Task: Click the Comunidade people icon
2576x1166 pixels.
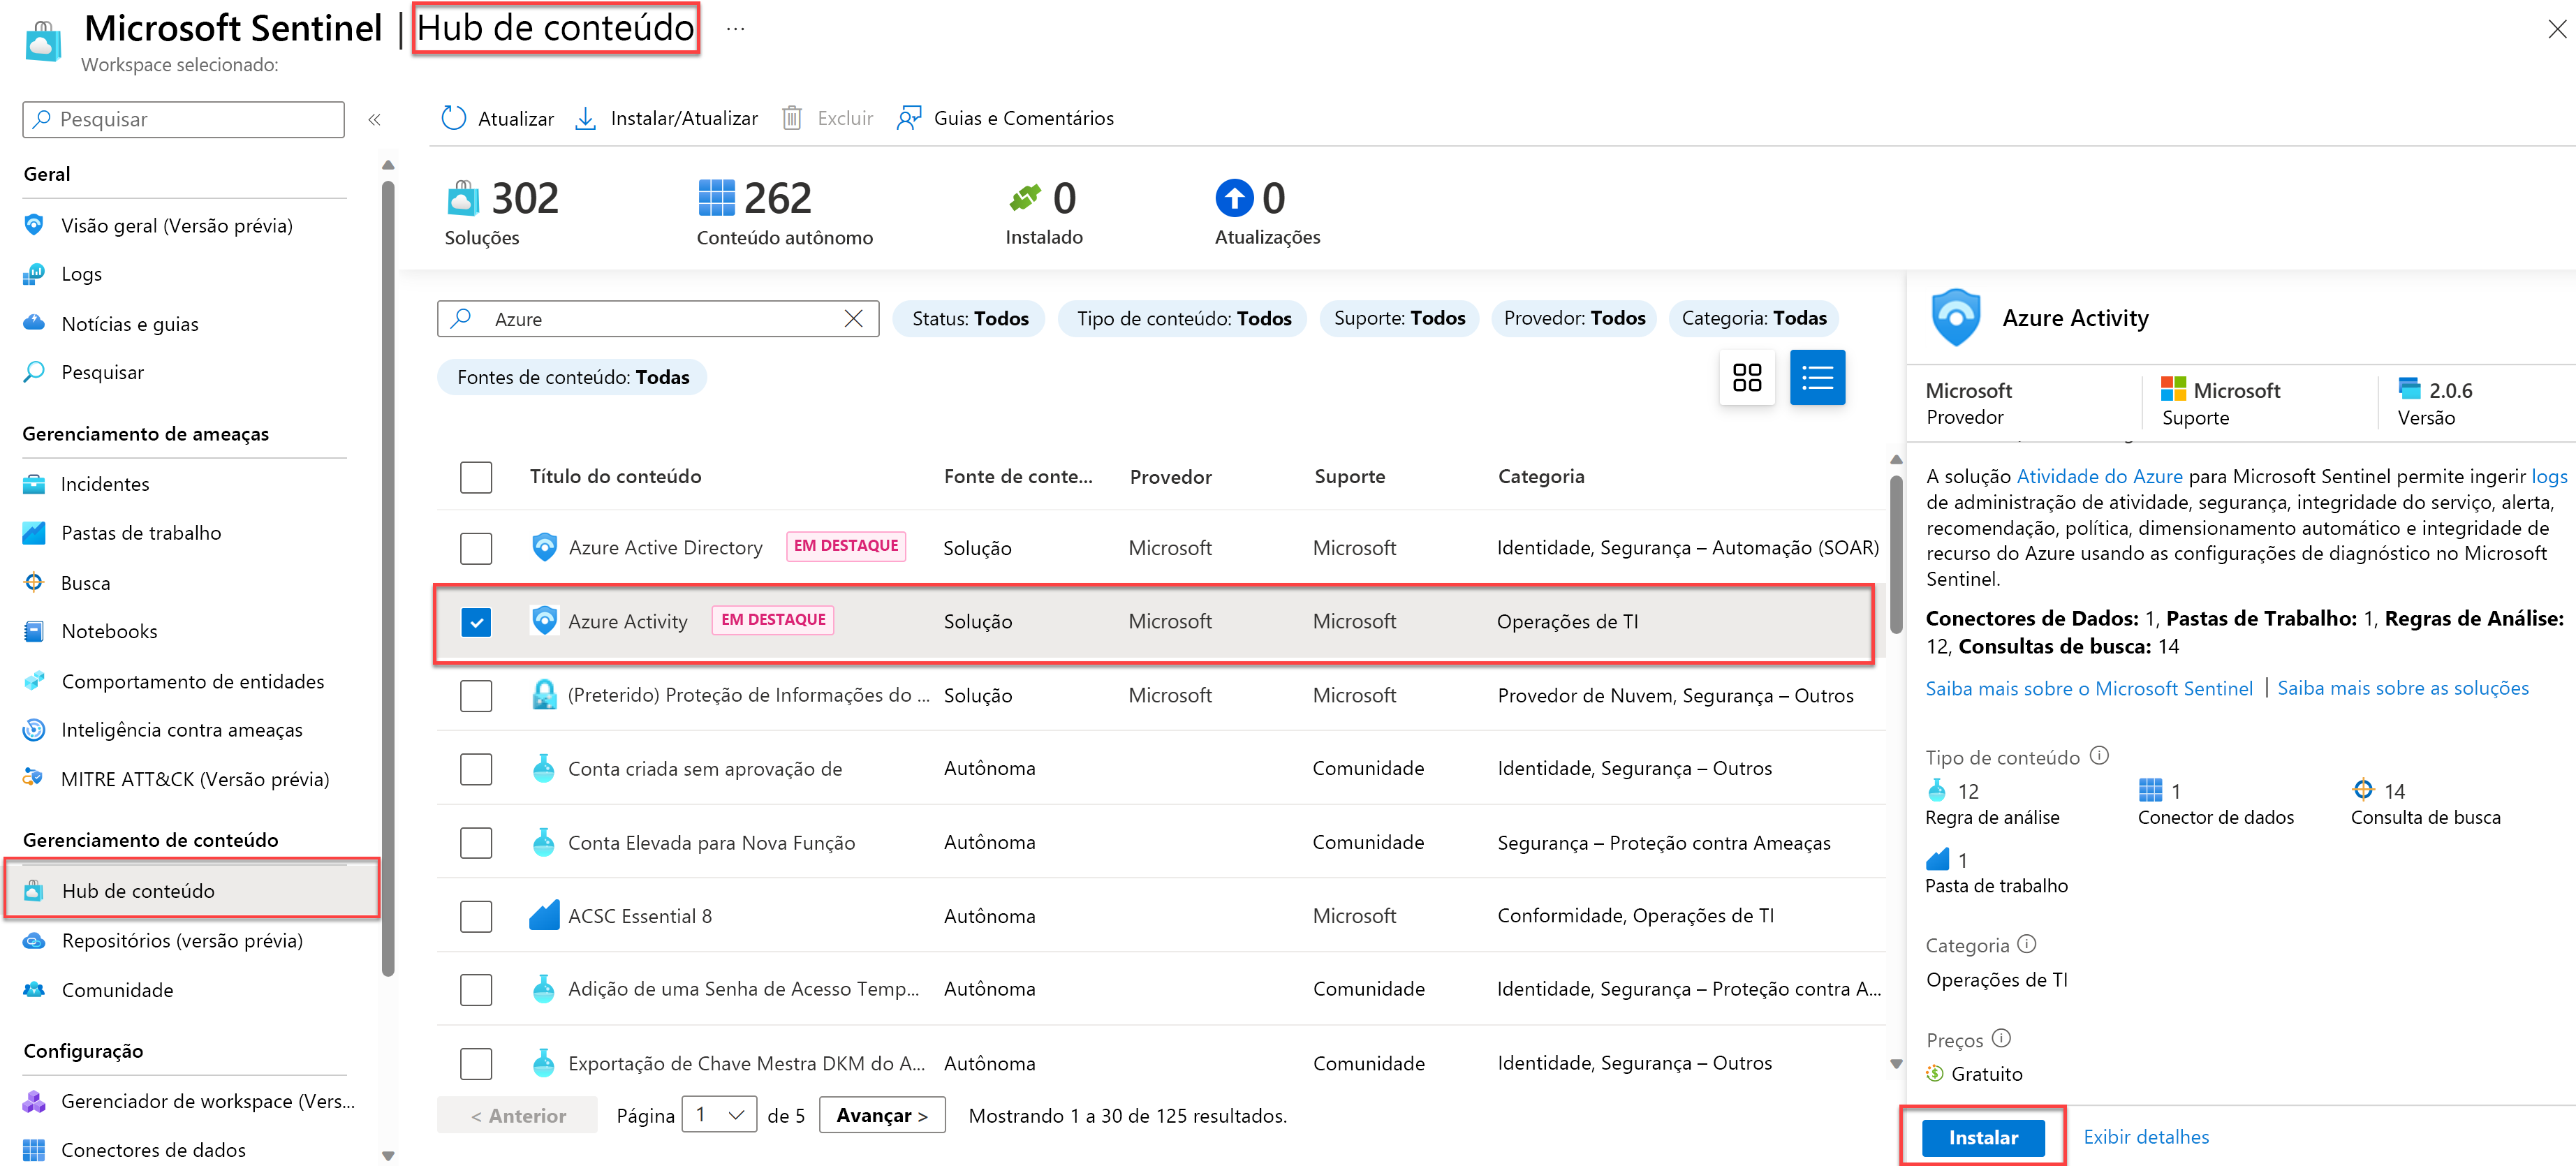Action: (x=34, y=989)
